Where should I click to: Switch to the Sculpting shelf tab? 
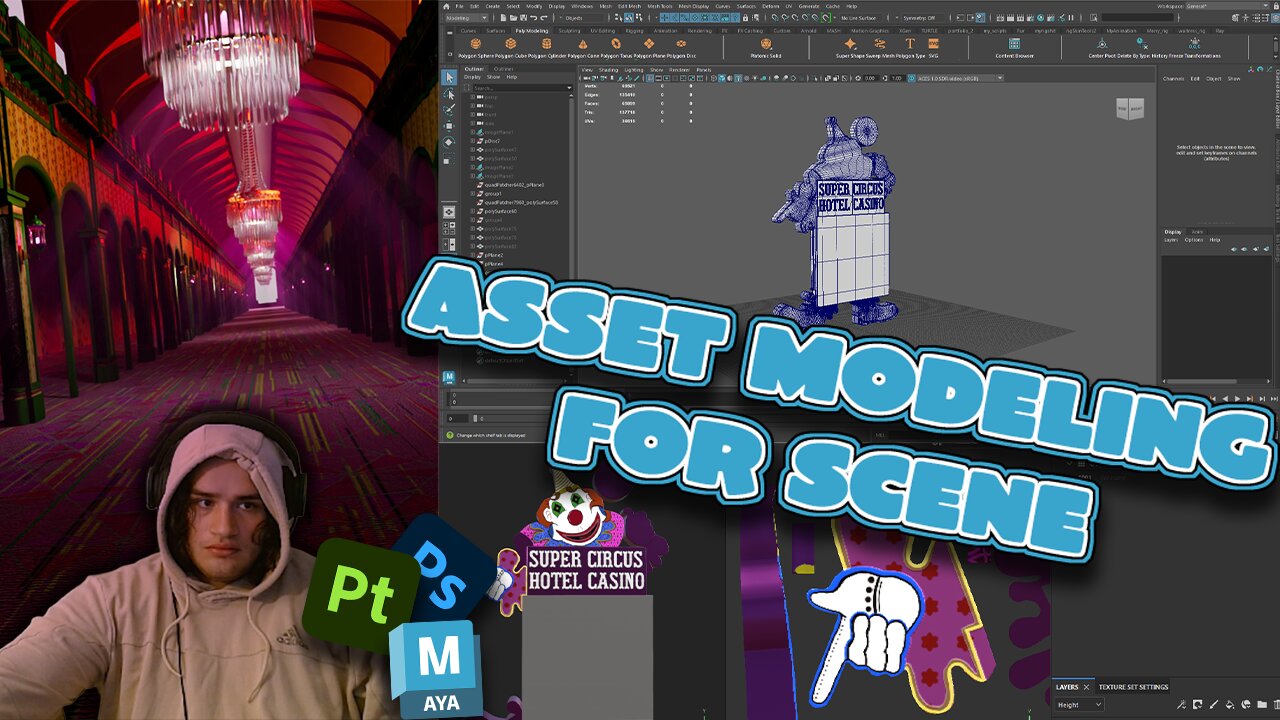[x=569, y=31]
